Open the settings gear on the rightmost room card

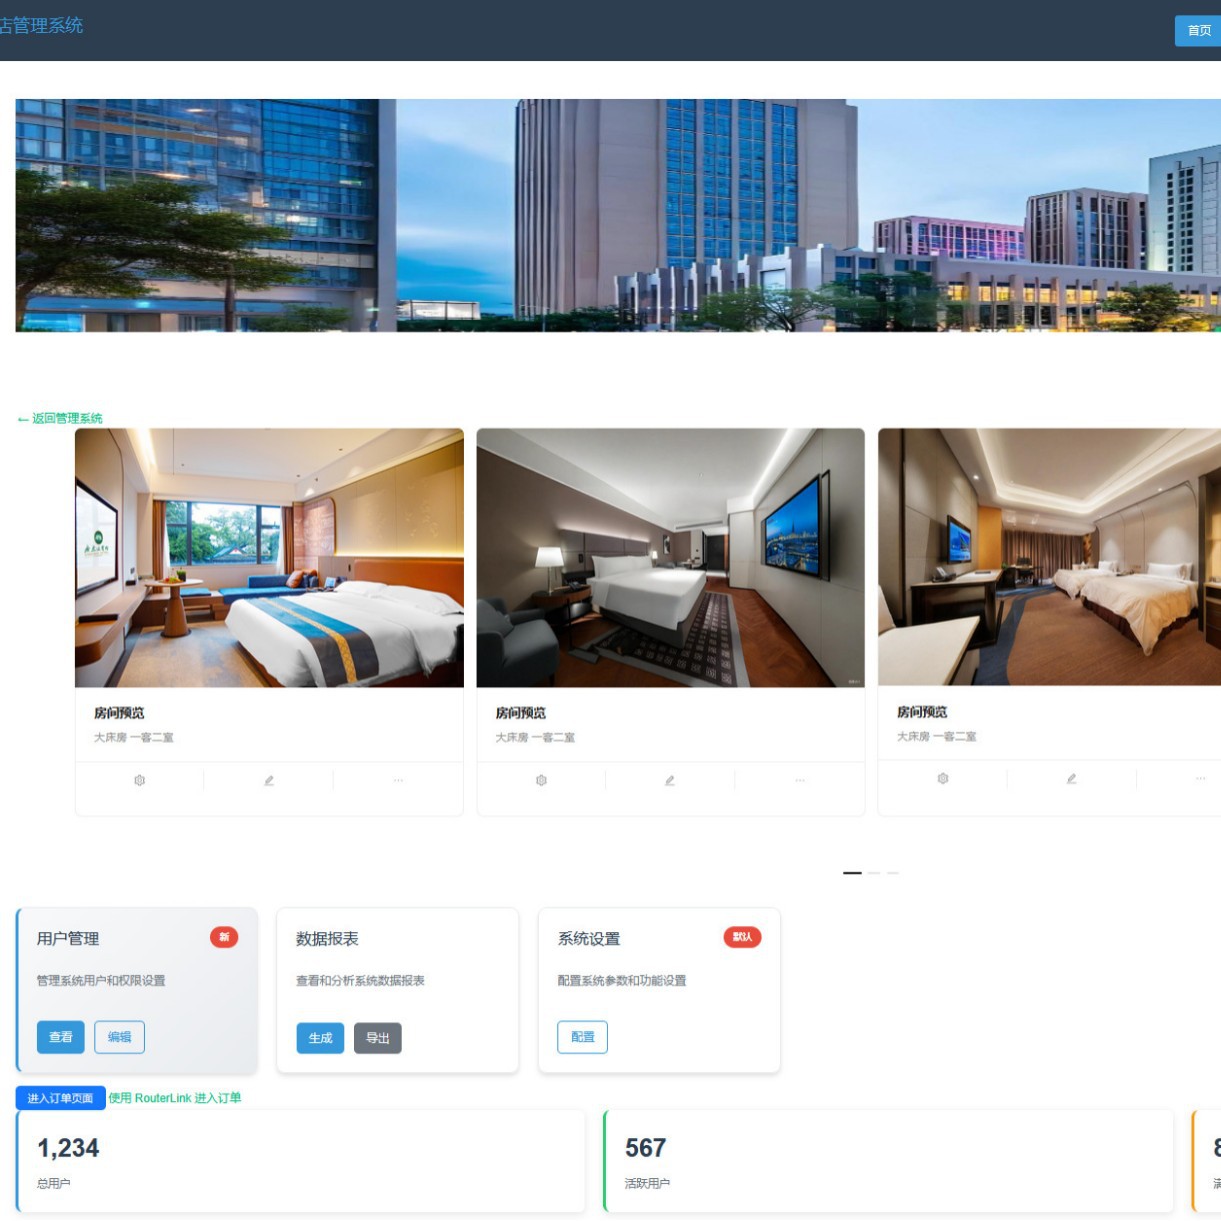coord(941,777)
